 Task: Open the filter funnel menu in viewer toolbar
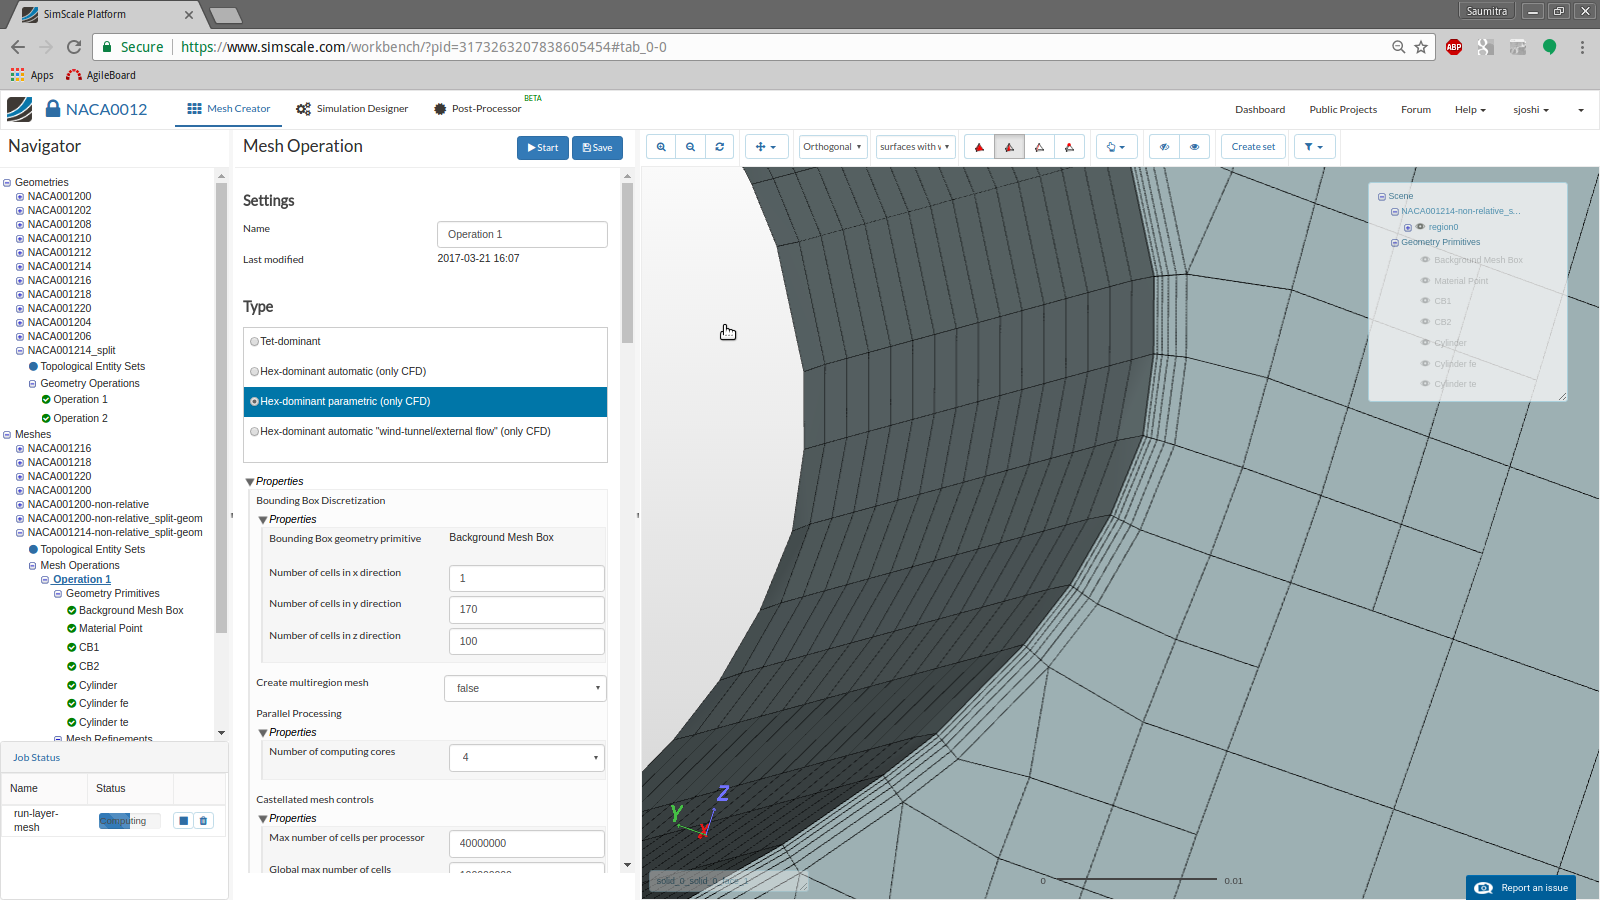(x=1314, y=147)
